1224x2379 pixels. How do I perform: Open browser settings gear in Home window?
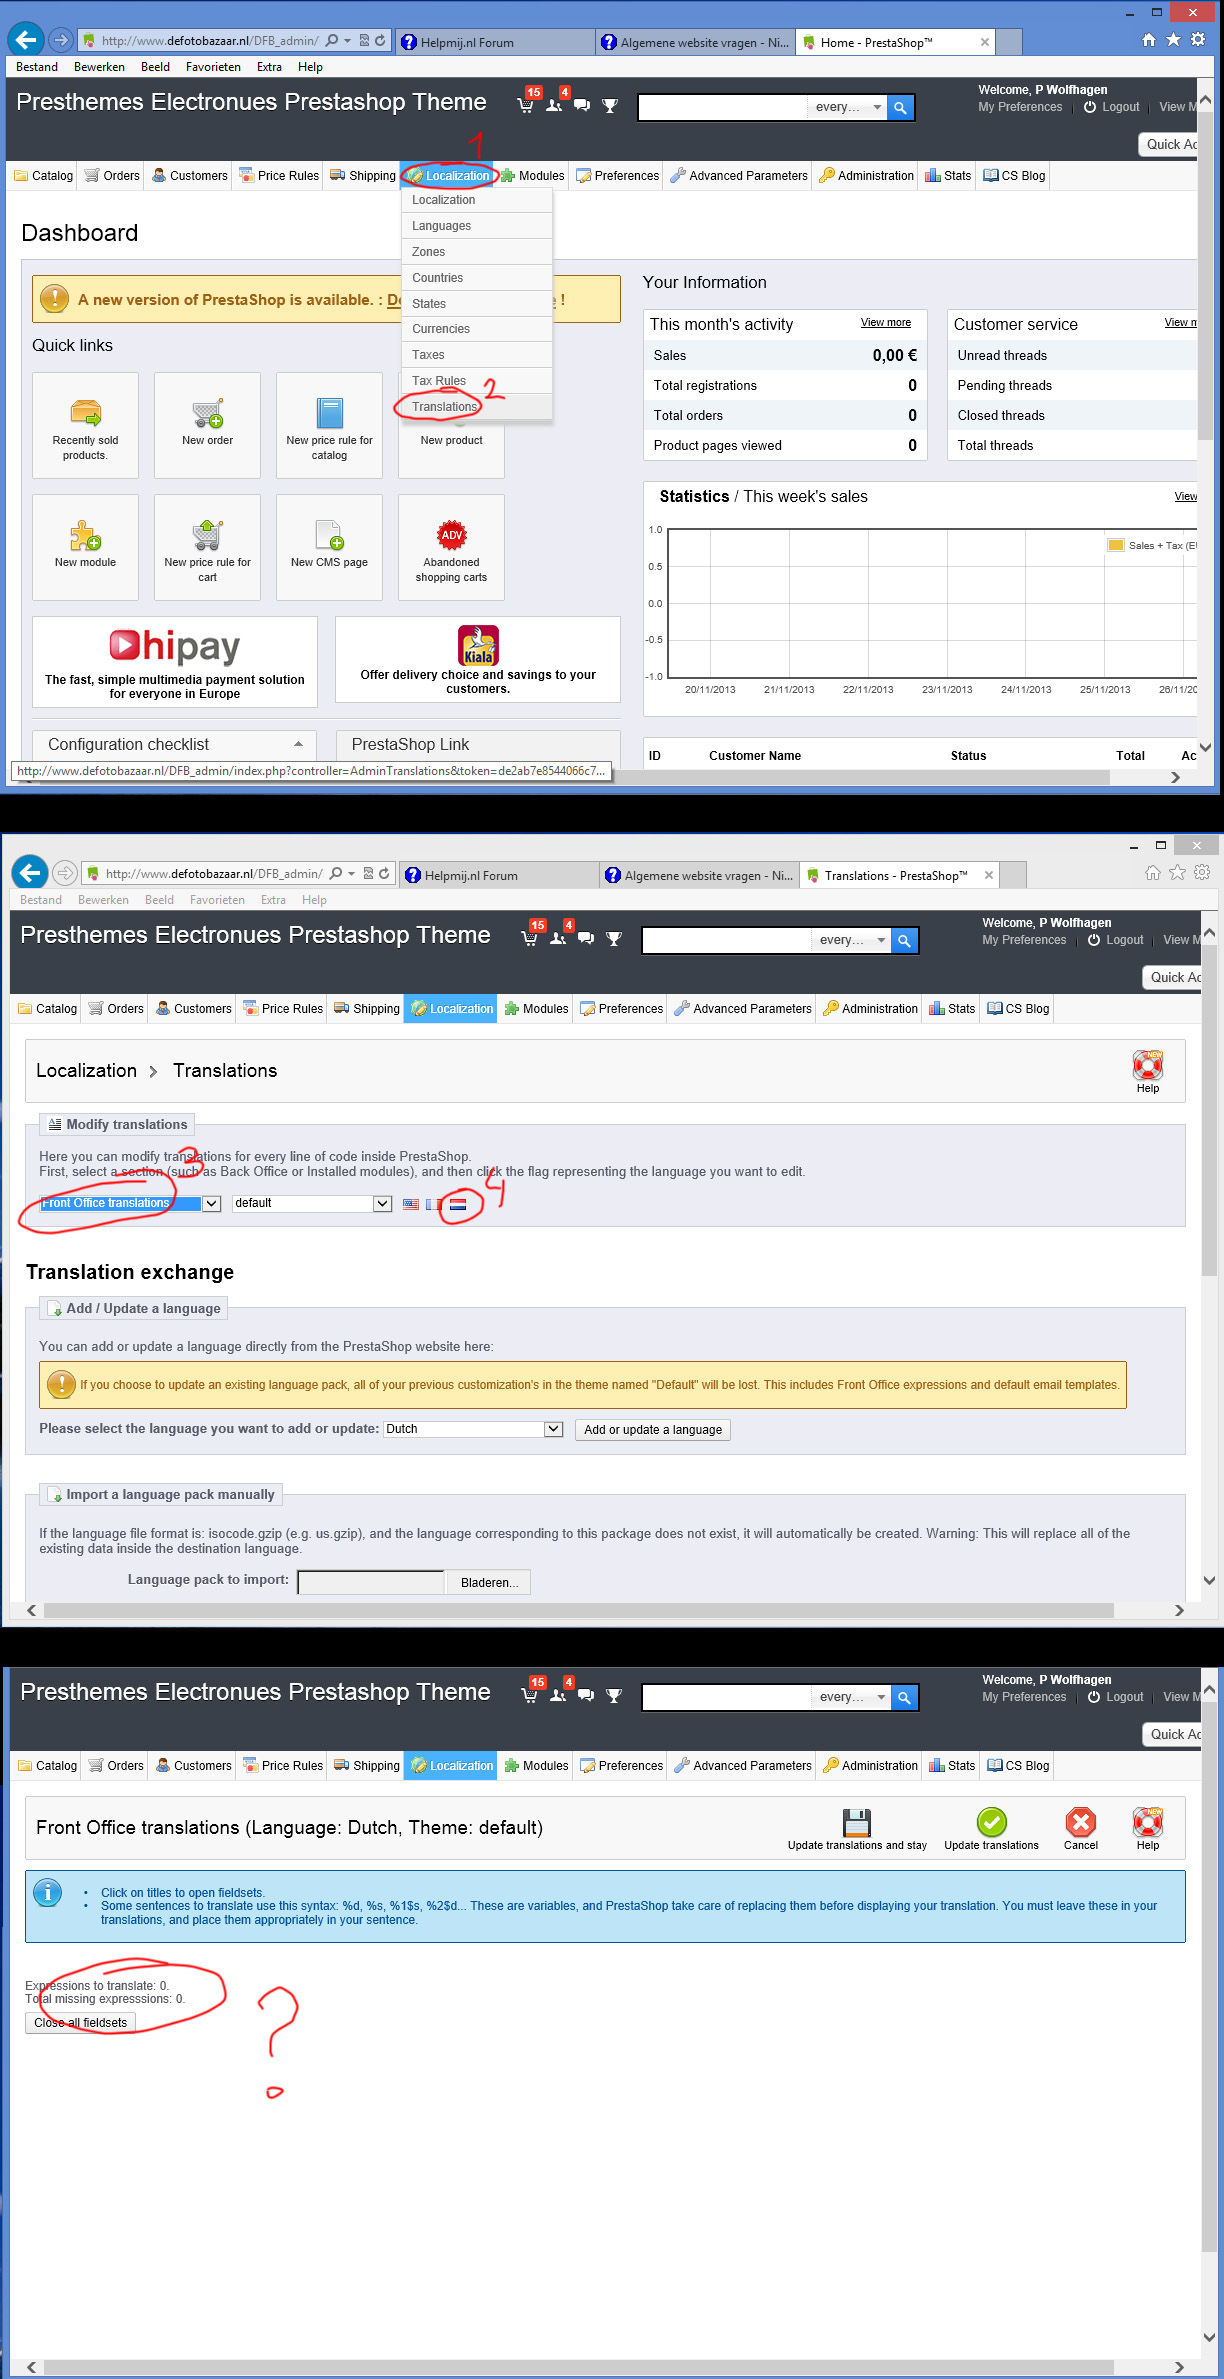click(x=1198, y=40)
